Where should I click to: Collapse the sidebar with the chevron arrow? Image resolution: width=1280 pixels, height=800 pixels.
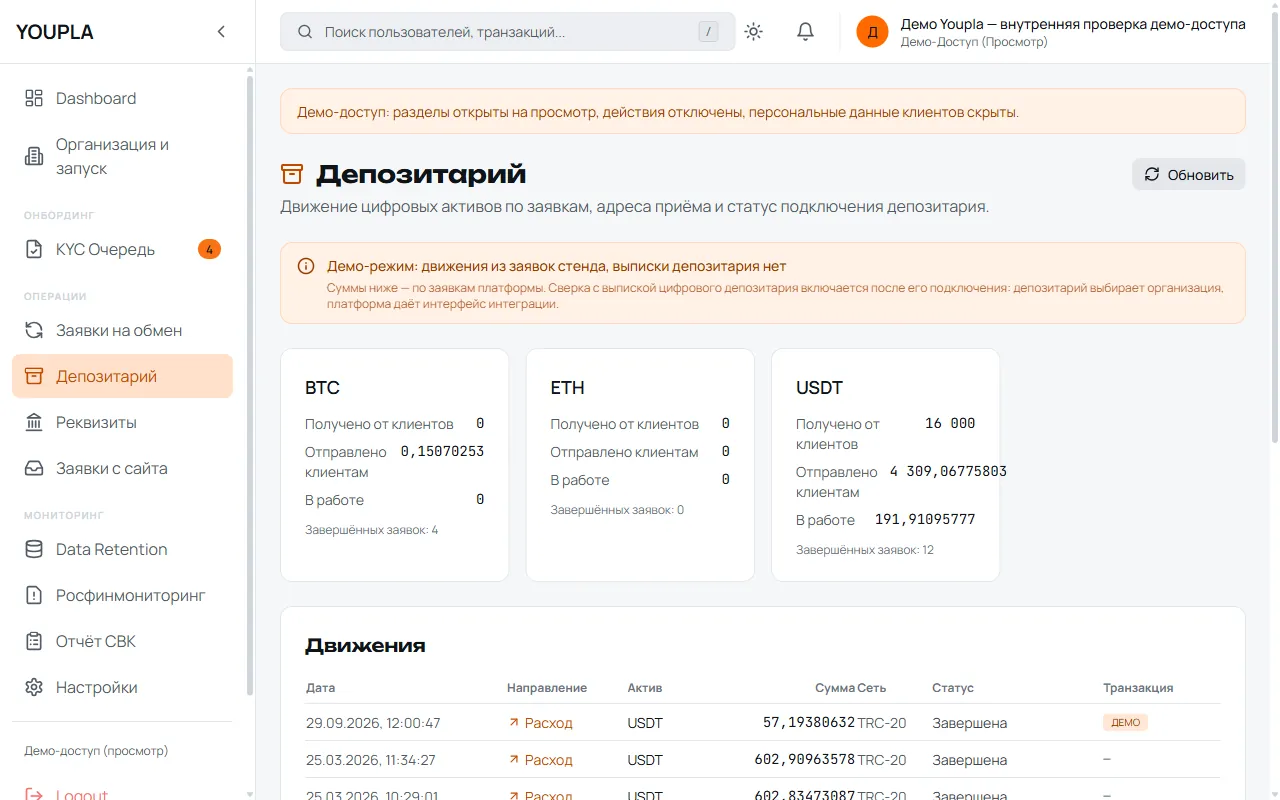click(221, 32)
